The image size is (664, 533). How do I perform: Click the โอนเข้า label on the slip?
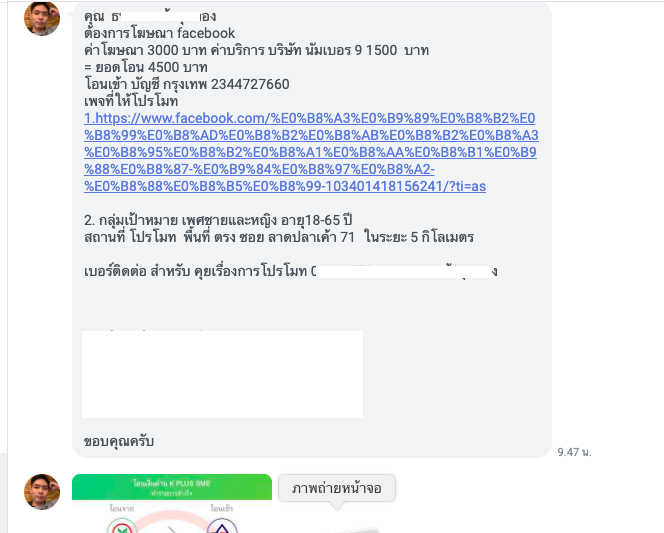click(x=221, y=508)
